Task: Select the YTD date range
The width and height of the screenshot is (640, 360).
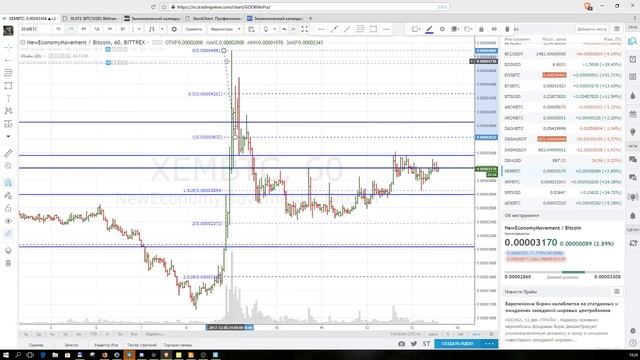Action: (93, 334)
